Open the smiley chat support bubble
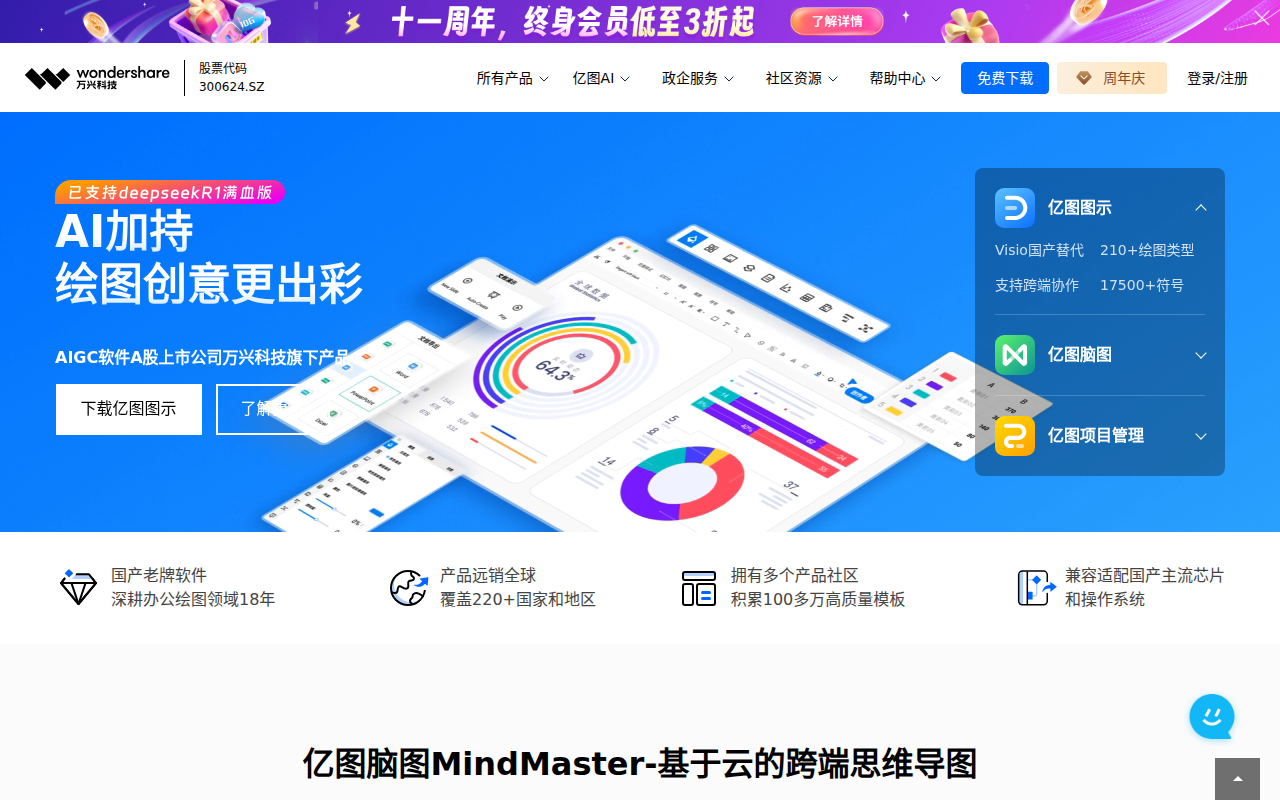This screenshot has width=1280, height=800. point(1212,717)
